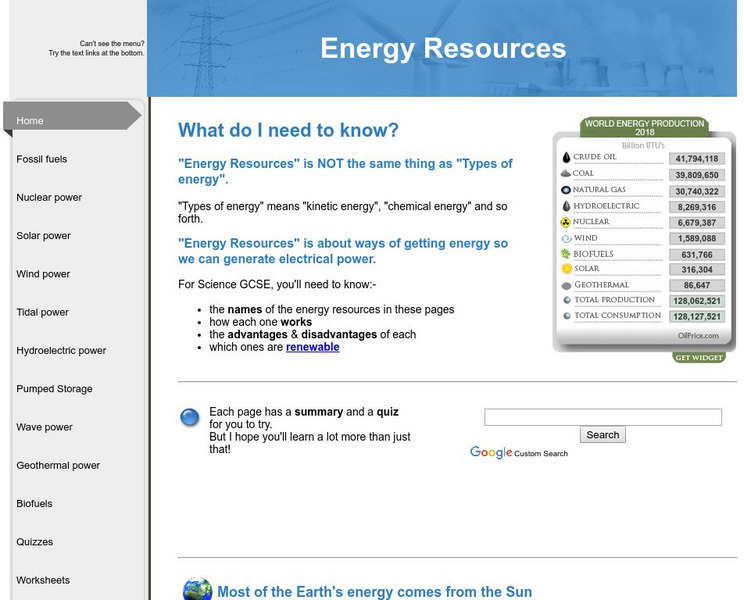744x600 pixels.
Task: Click the green biofuels leaf icon
Action: tap(566, 254)
